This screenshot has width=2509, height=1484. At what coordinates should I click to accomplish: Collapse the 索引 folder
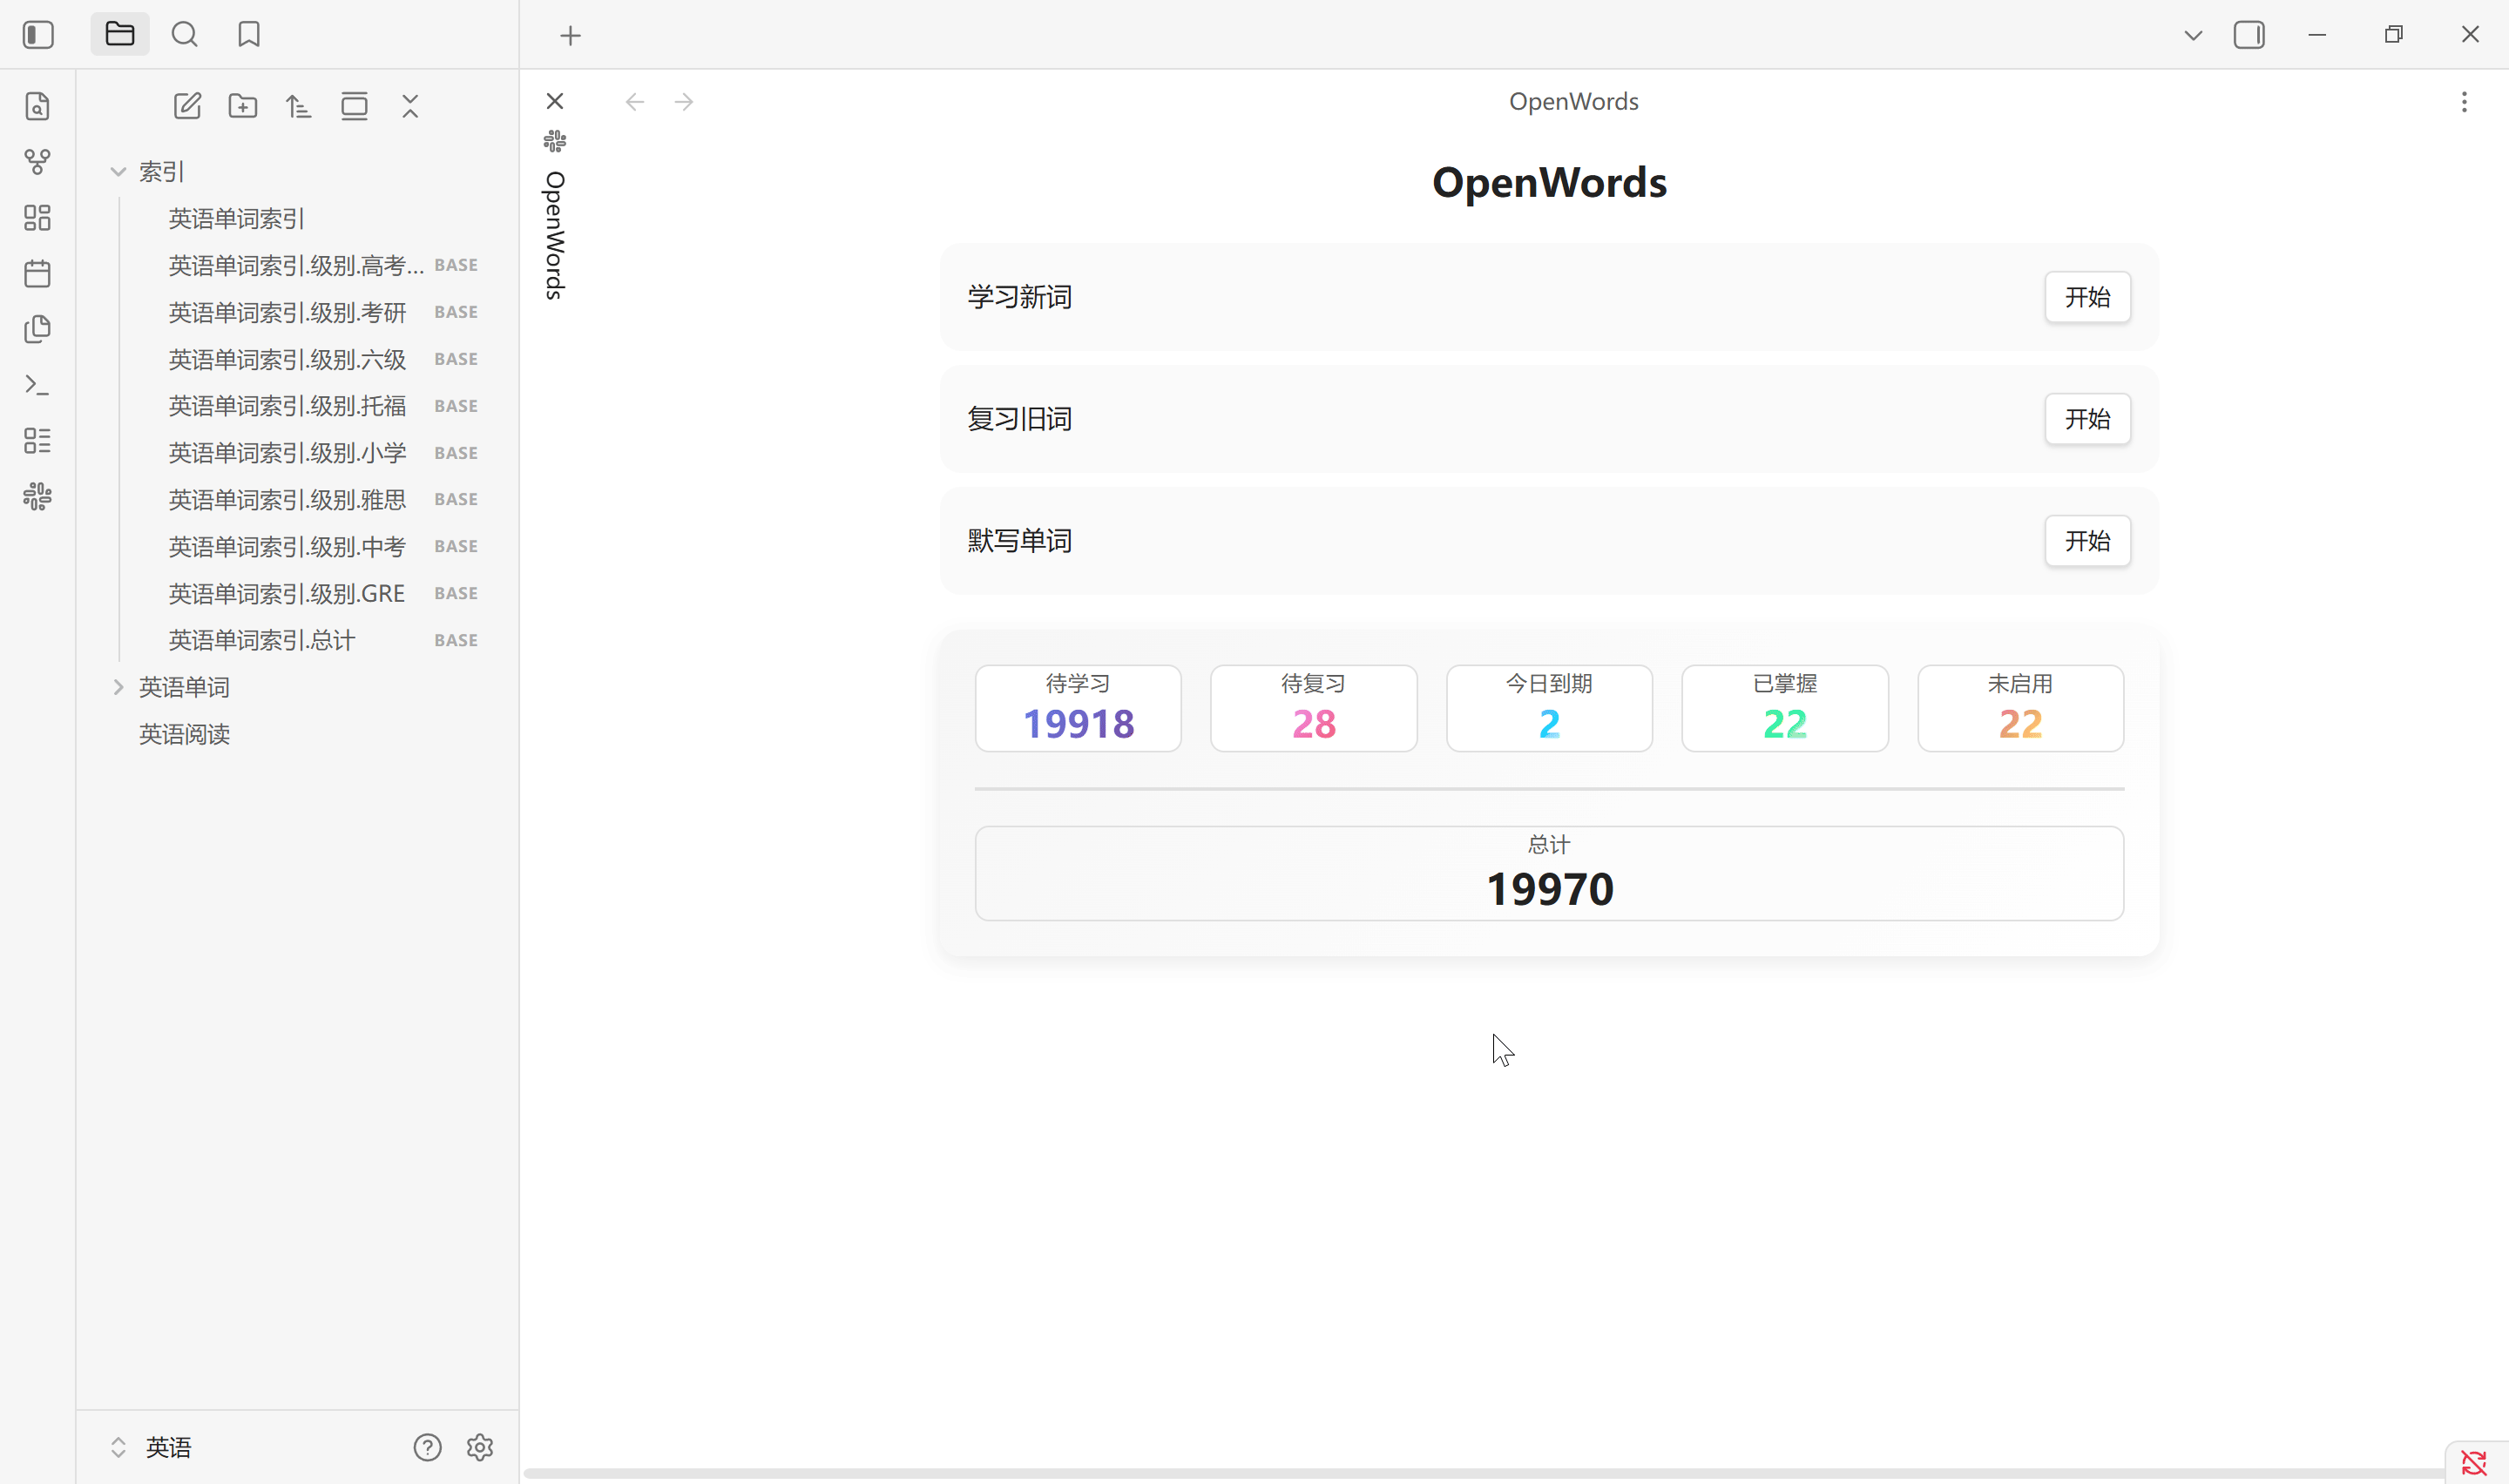(x=118, y=172)
